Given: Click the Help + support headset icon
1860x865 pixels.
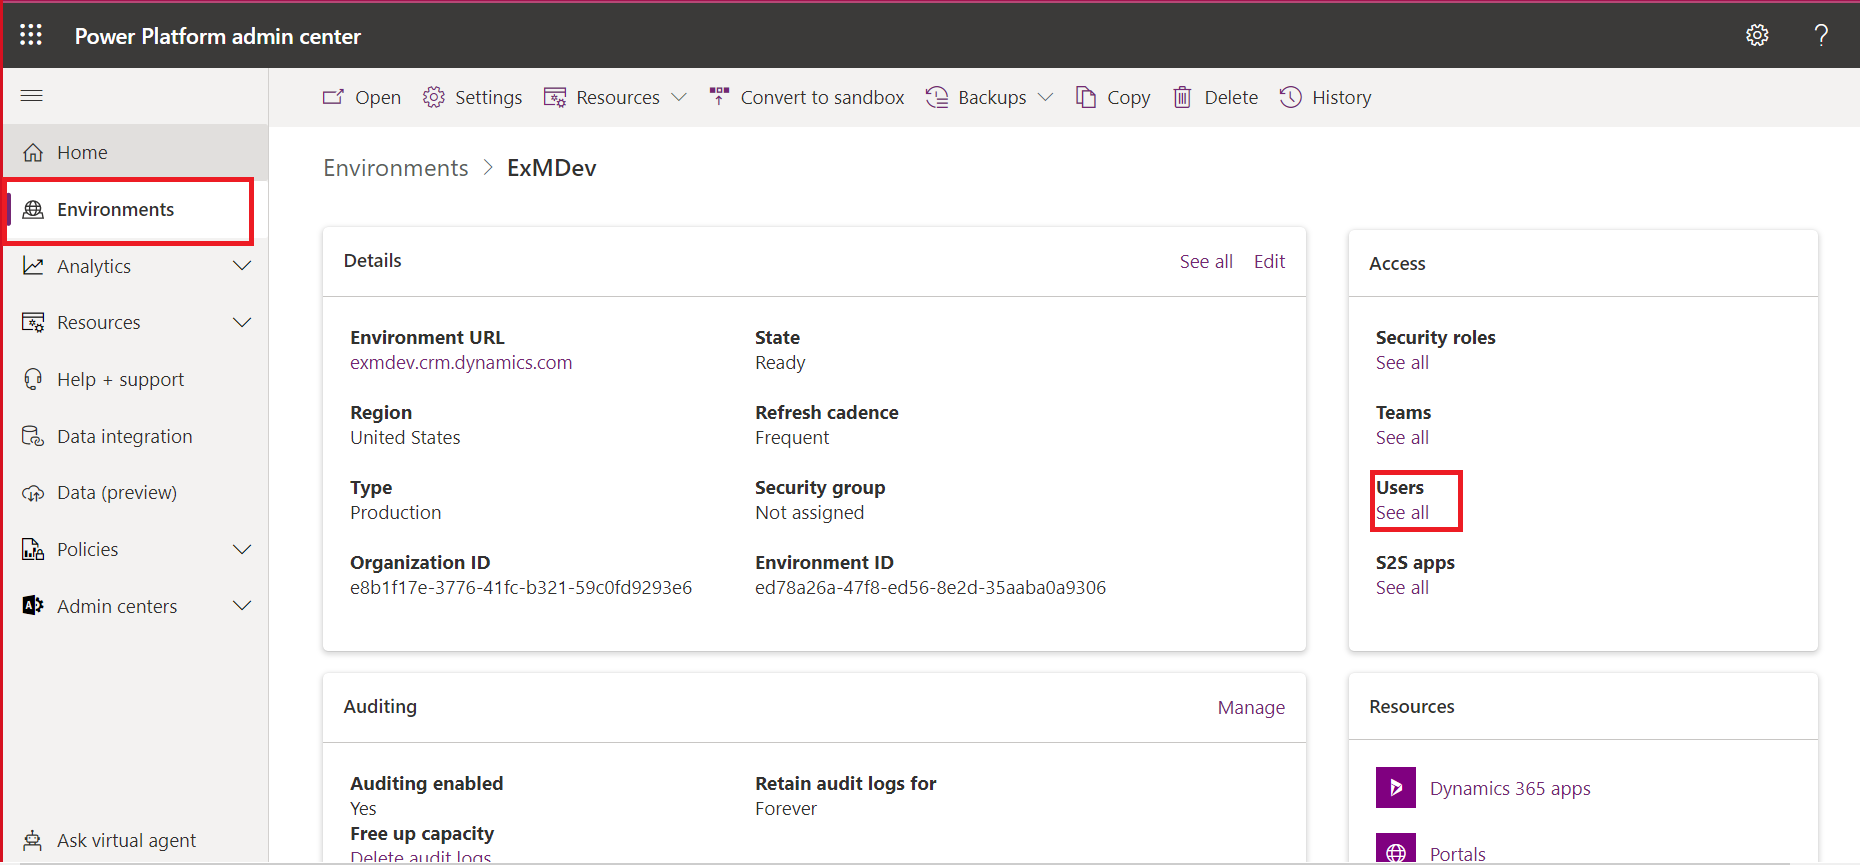Looking at the screenshot, I should (x=33, y=379).
